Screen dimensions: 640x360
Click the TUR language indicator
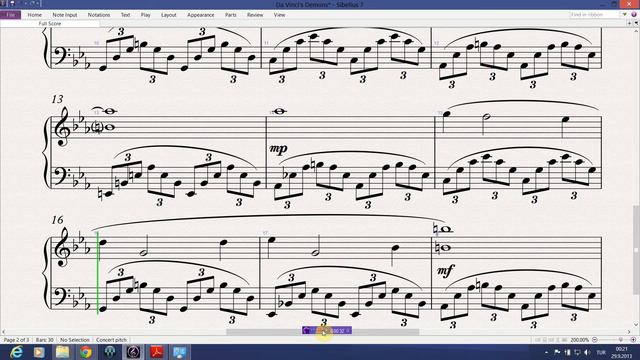[601, 353]
